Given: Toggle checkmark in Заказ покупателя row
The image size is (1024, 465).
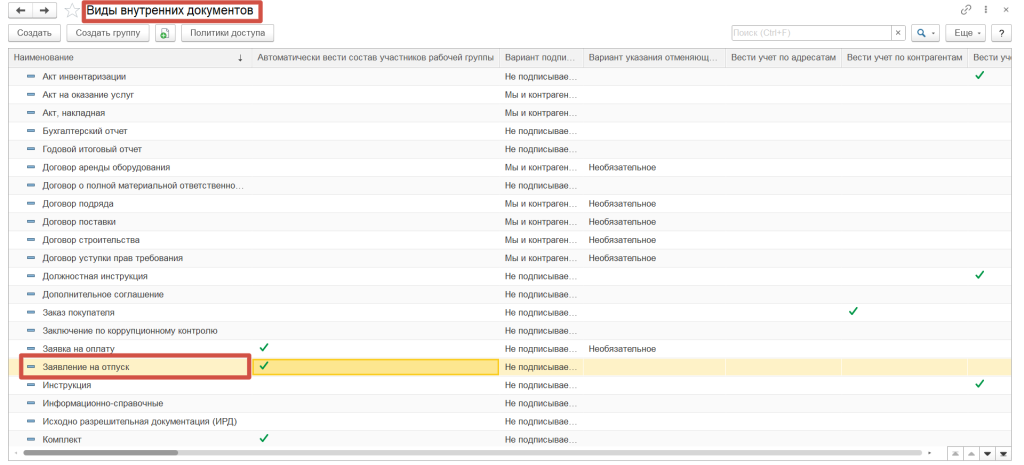Looking at the screenshot, I should [x=853, y=312].
